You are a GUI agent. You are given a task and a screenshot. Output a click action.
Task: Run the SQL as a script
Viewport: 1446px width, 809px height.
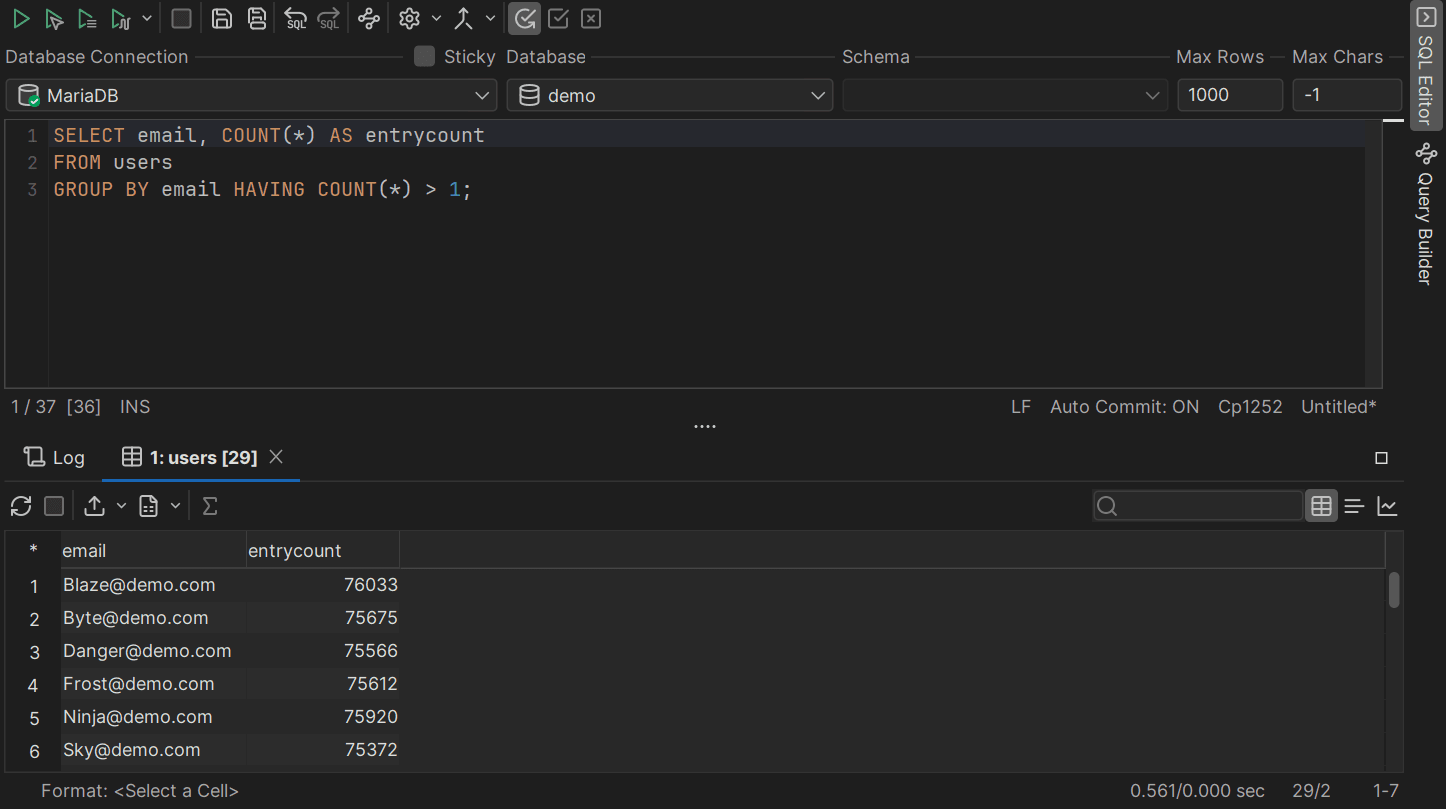point(87,18)
